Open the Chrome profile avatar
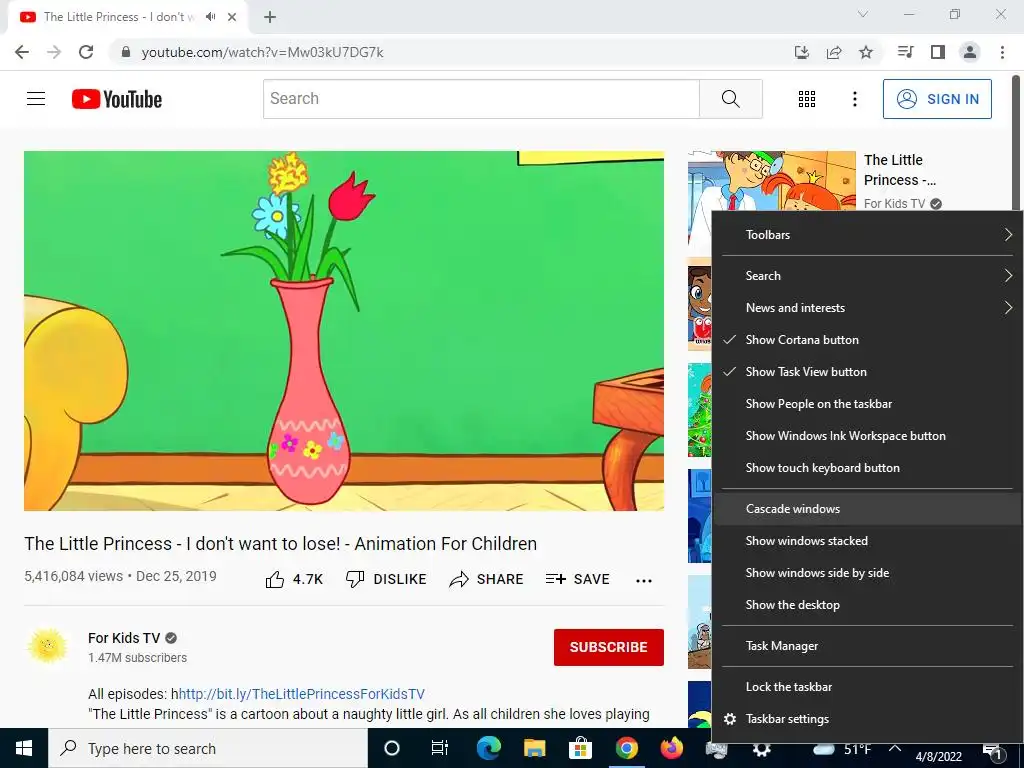1024x768 pixels. pos(970,52)
